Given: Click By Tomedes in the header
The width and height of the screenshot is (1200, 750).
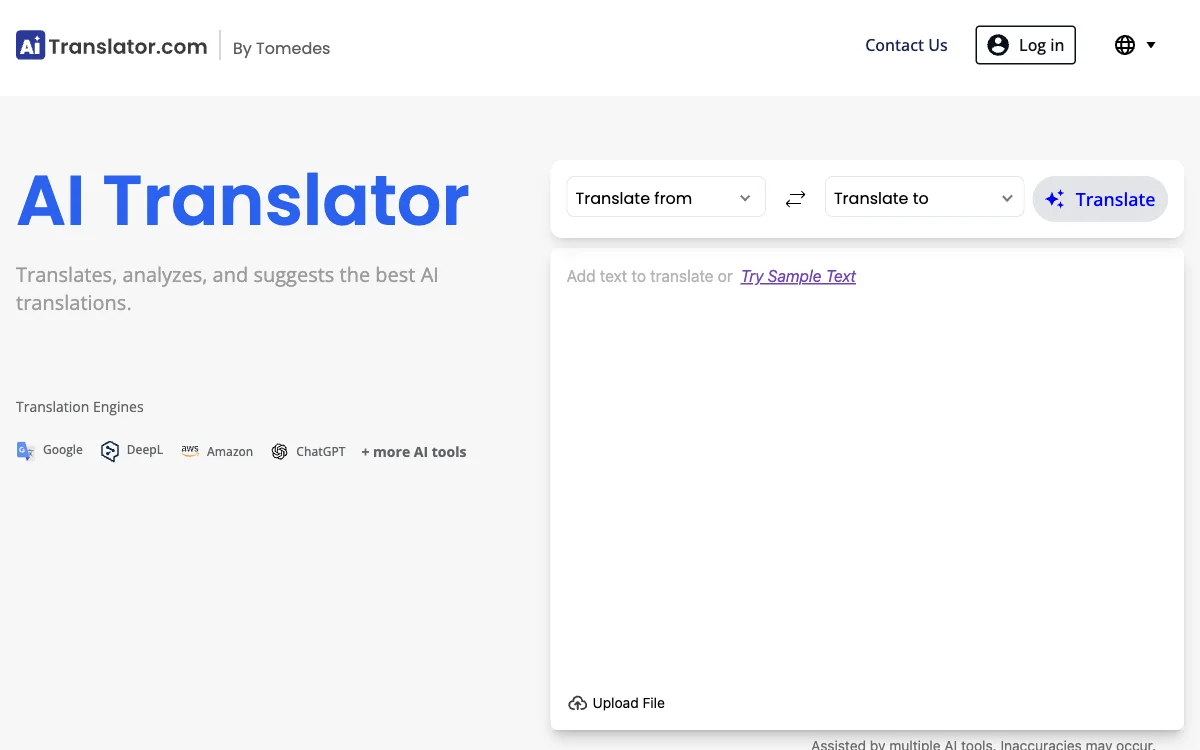Looking at the screenshot, I should (x=281, y=48).
